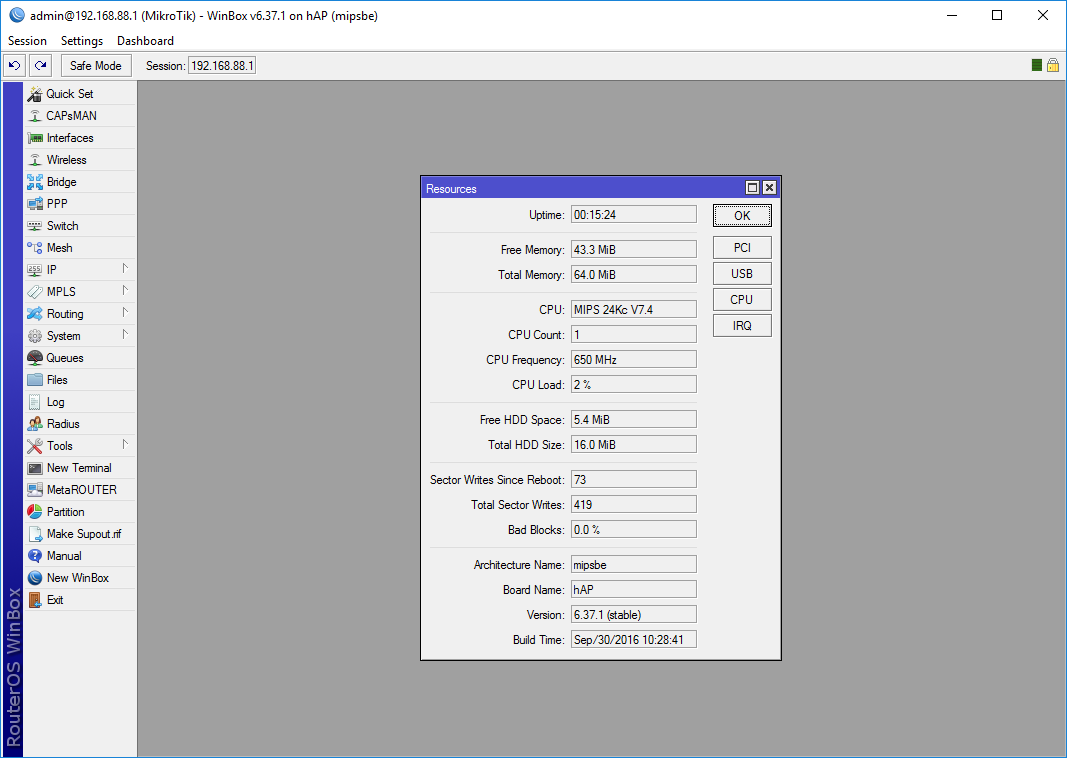Open the Partition sidebar icon

tap(35, 512)
